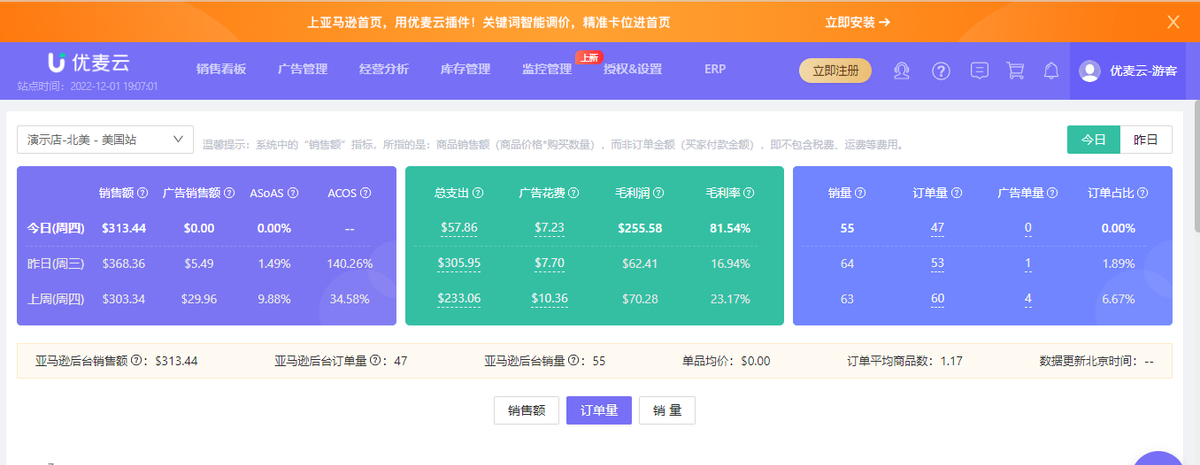
Task: Open the 库存管理 menu
Action: pos(465,70)
